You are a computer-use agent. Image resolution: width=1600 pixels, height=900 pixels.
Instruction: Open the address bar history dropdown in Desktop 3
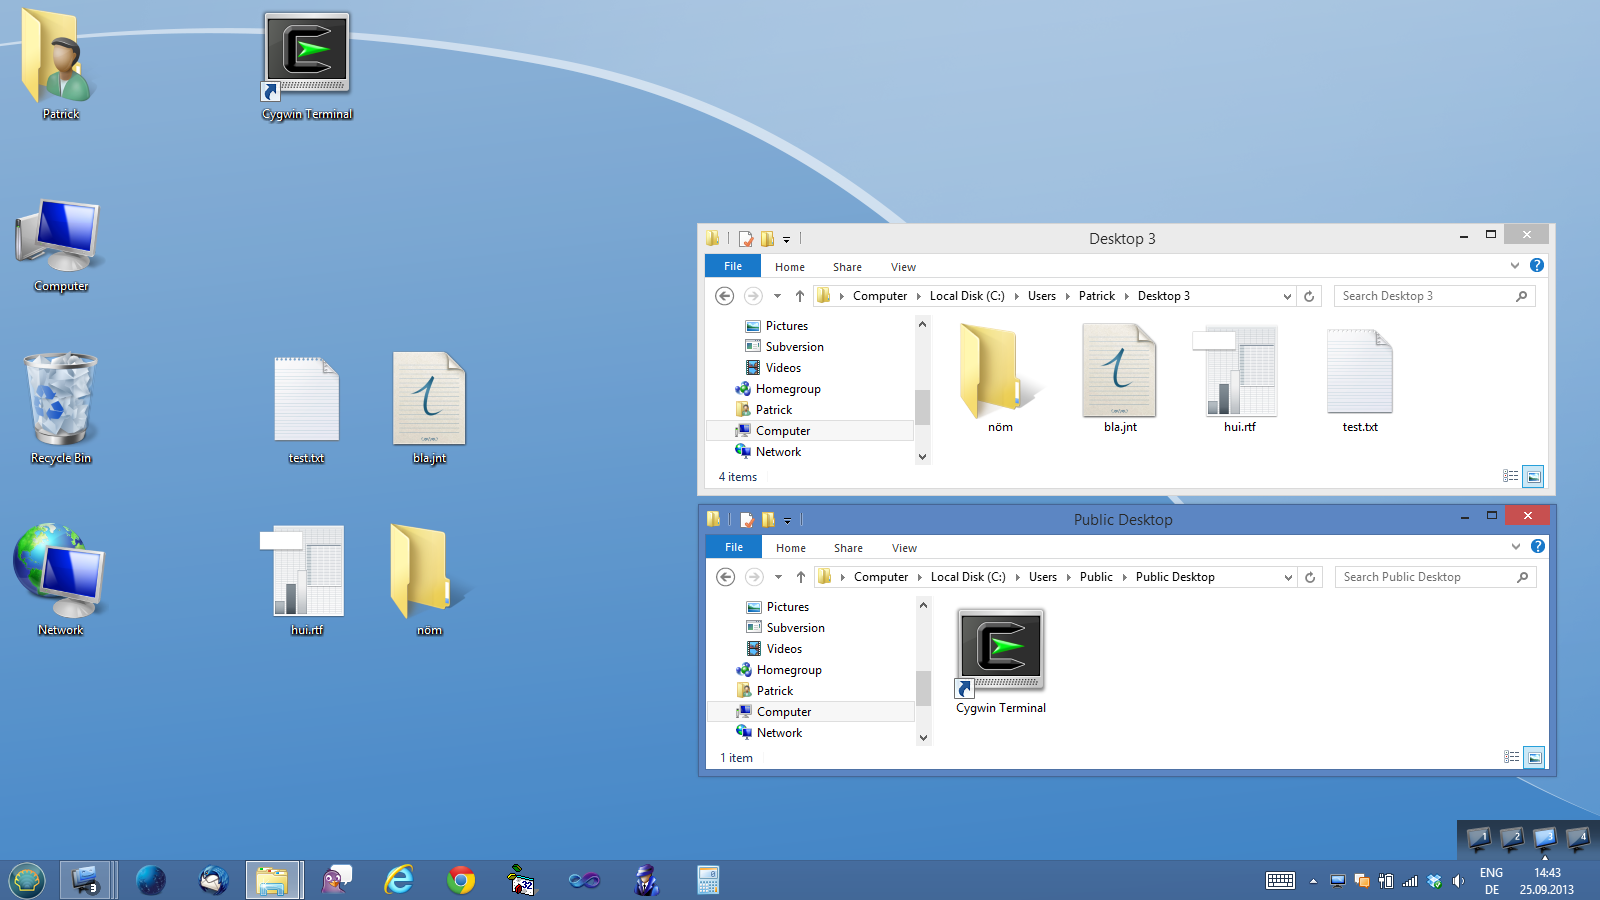tap(1287, 296)
